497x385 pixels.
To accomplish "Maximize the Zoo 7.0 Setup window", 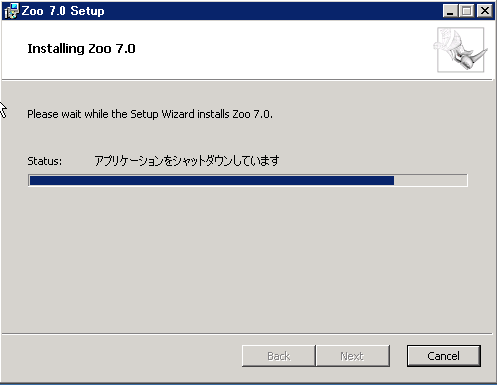I will 466,11.
